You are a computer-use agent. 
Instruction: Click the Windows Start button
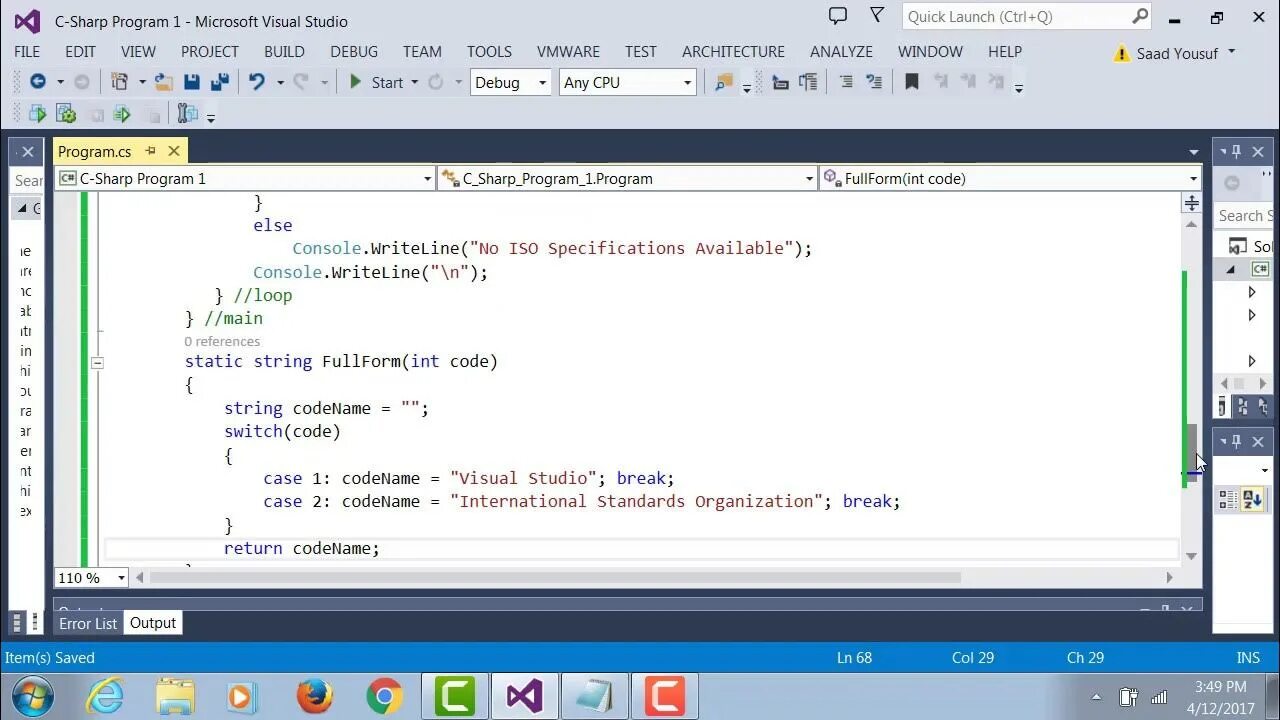[33, 695]
